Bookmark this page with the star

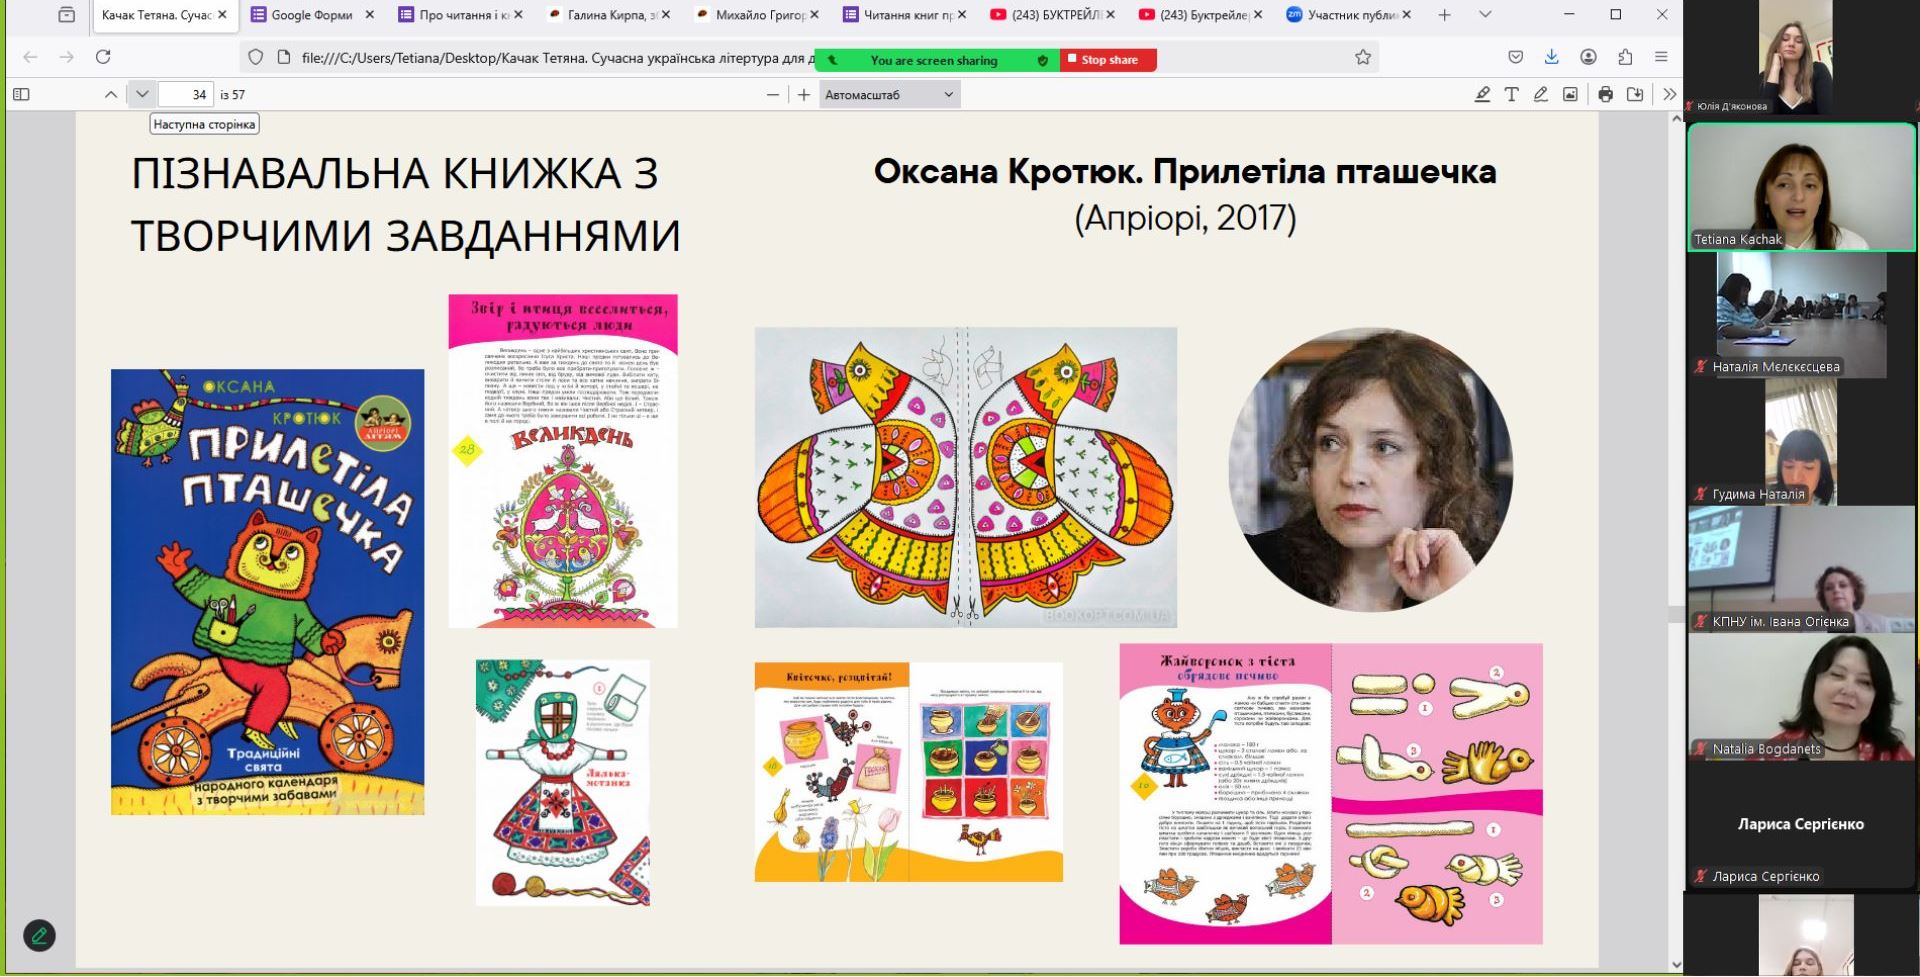pos(1362,58)
